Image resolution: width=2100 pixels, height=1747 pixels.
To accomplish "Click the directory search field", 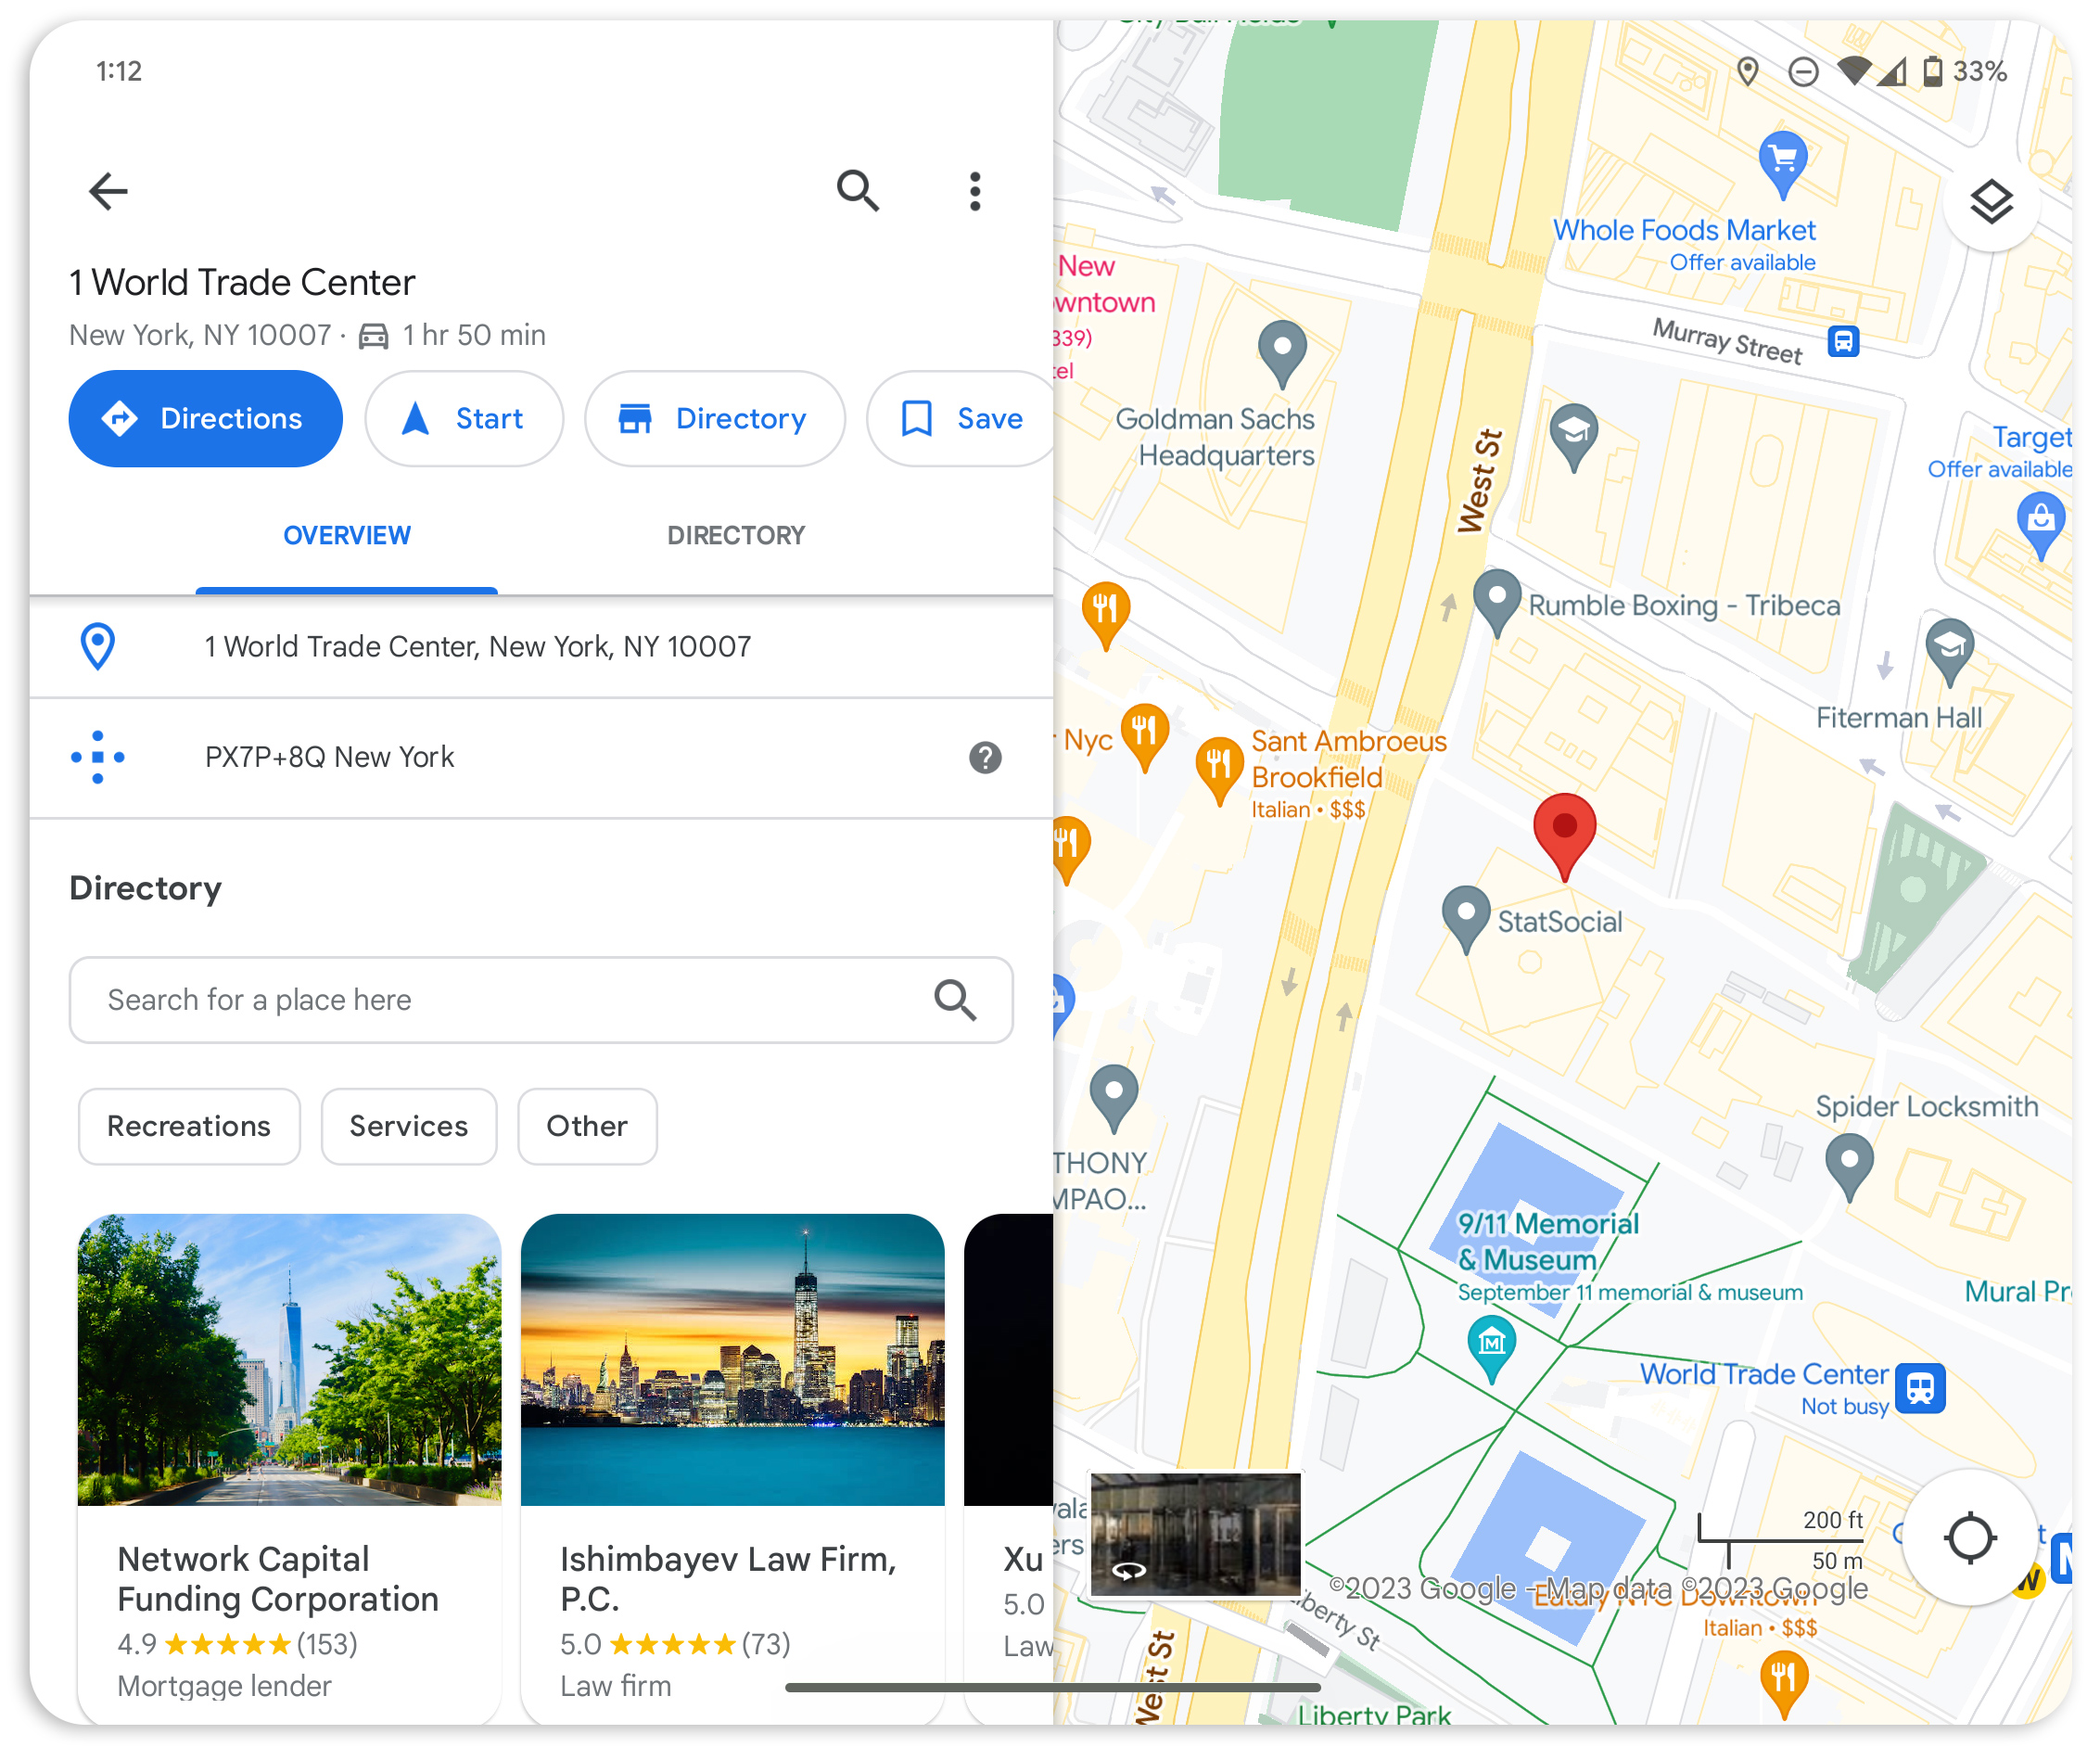I will [541, 1001].
